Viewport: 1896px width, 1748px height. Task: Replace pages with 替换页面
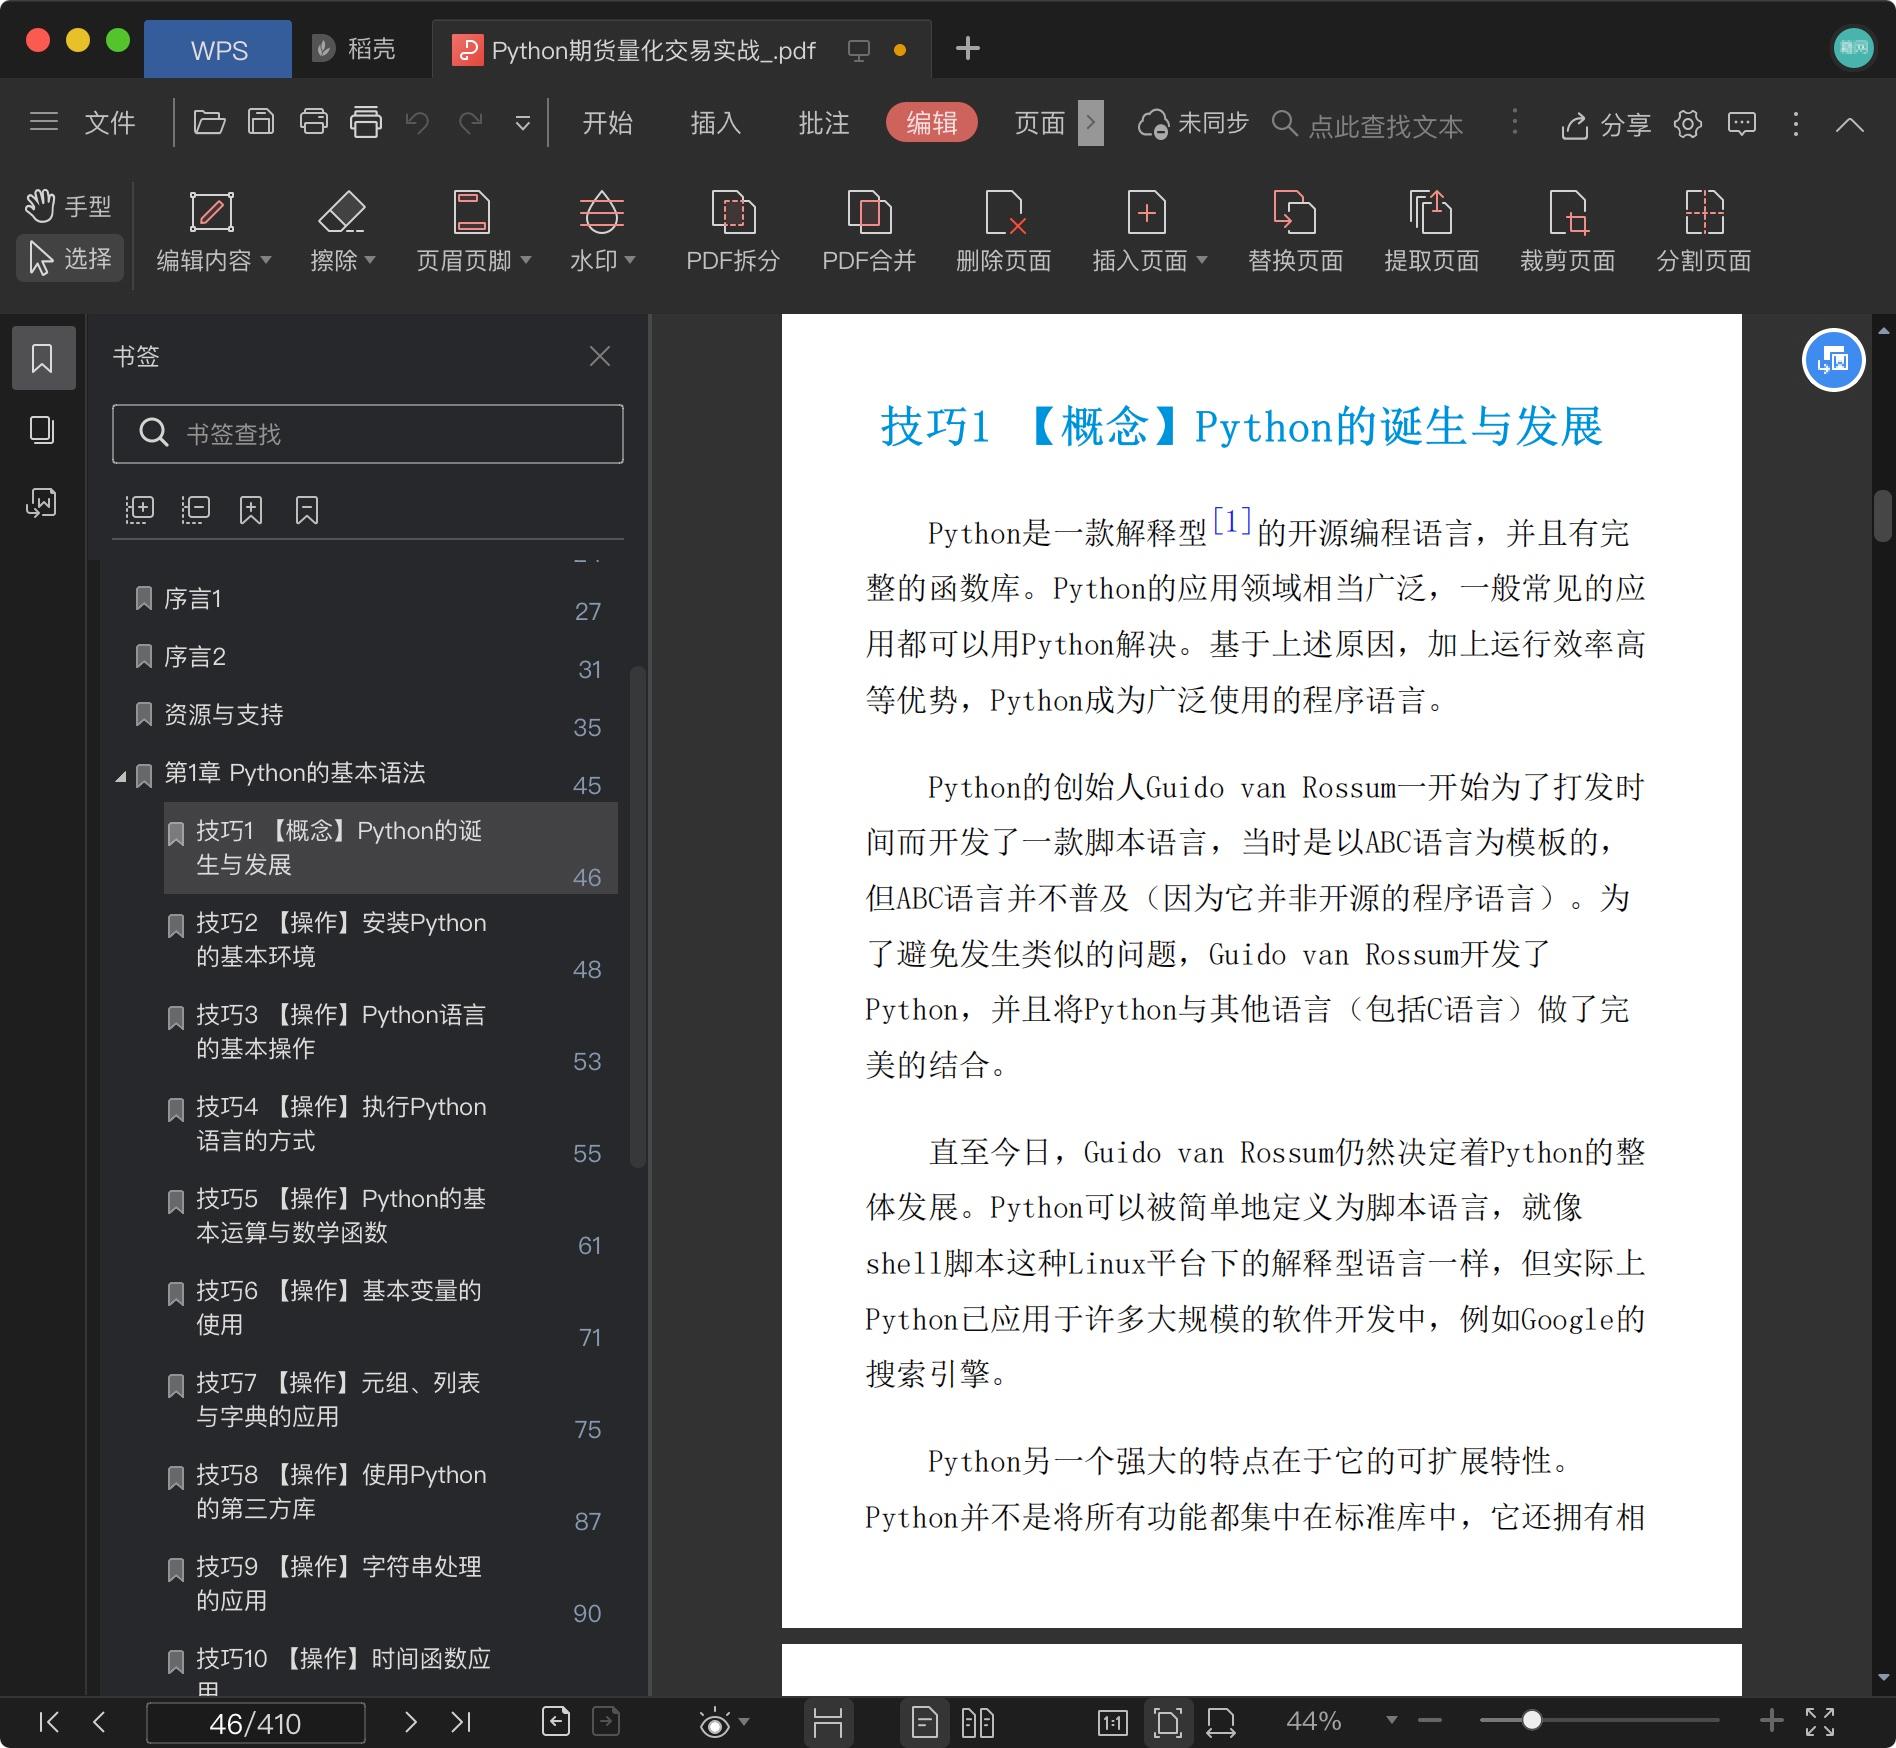[x=1295, y=232]
